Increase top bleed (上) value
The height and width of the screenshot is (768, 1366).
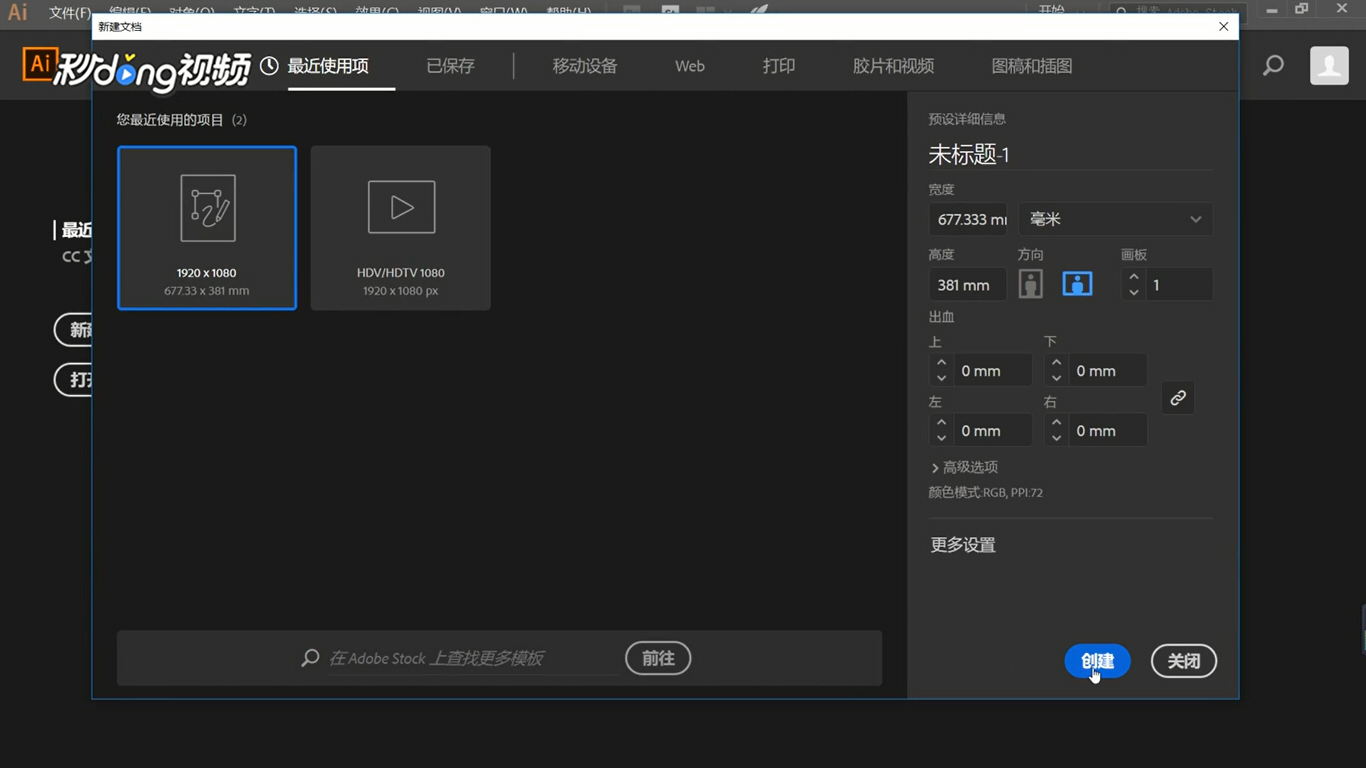click(x=941, y=363)
